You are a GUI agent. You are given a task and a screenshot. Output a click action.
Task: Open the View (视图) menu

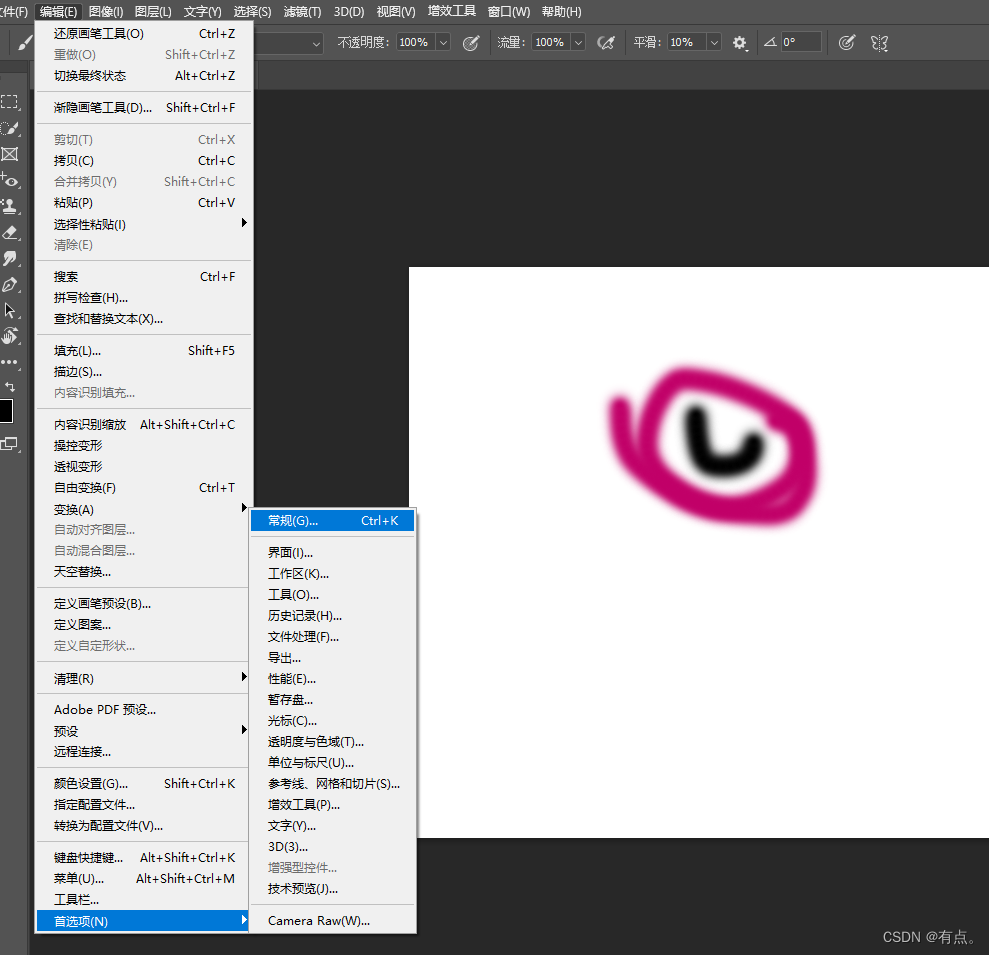coord(396,11)
